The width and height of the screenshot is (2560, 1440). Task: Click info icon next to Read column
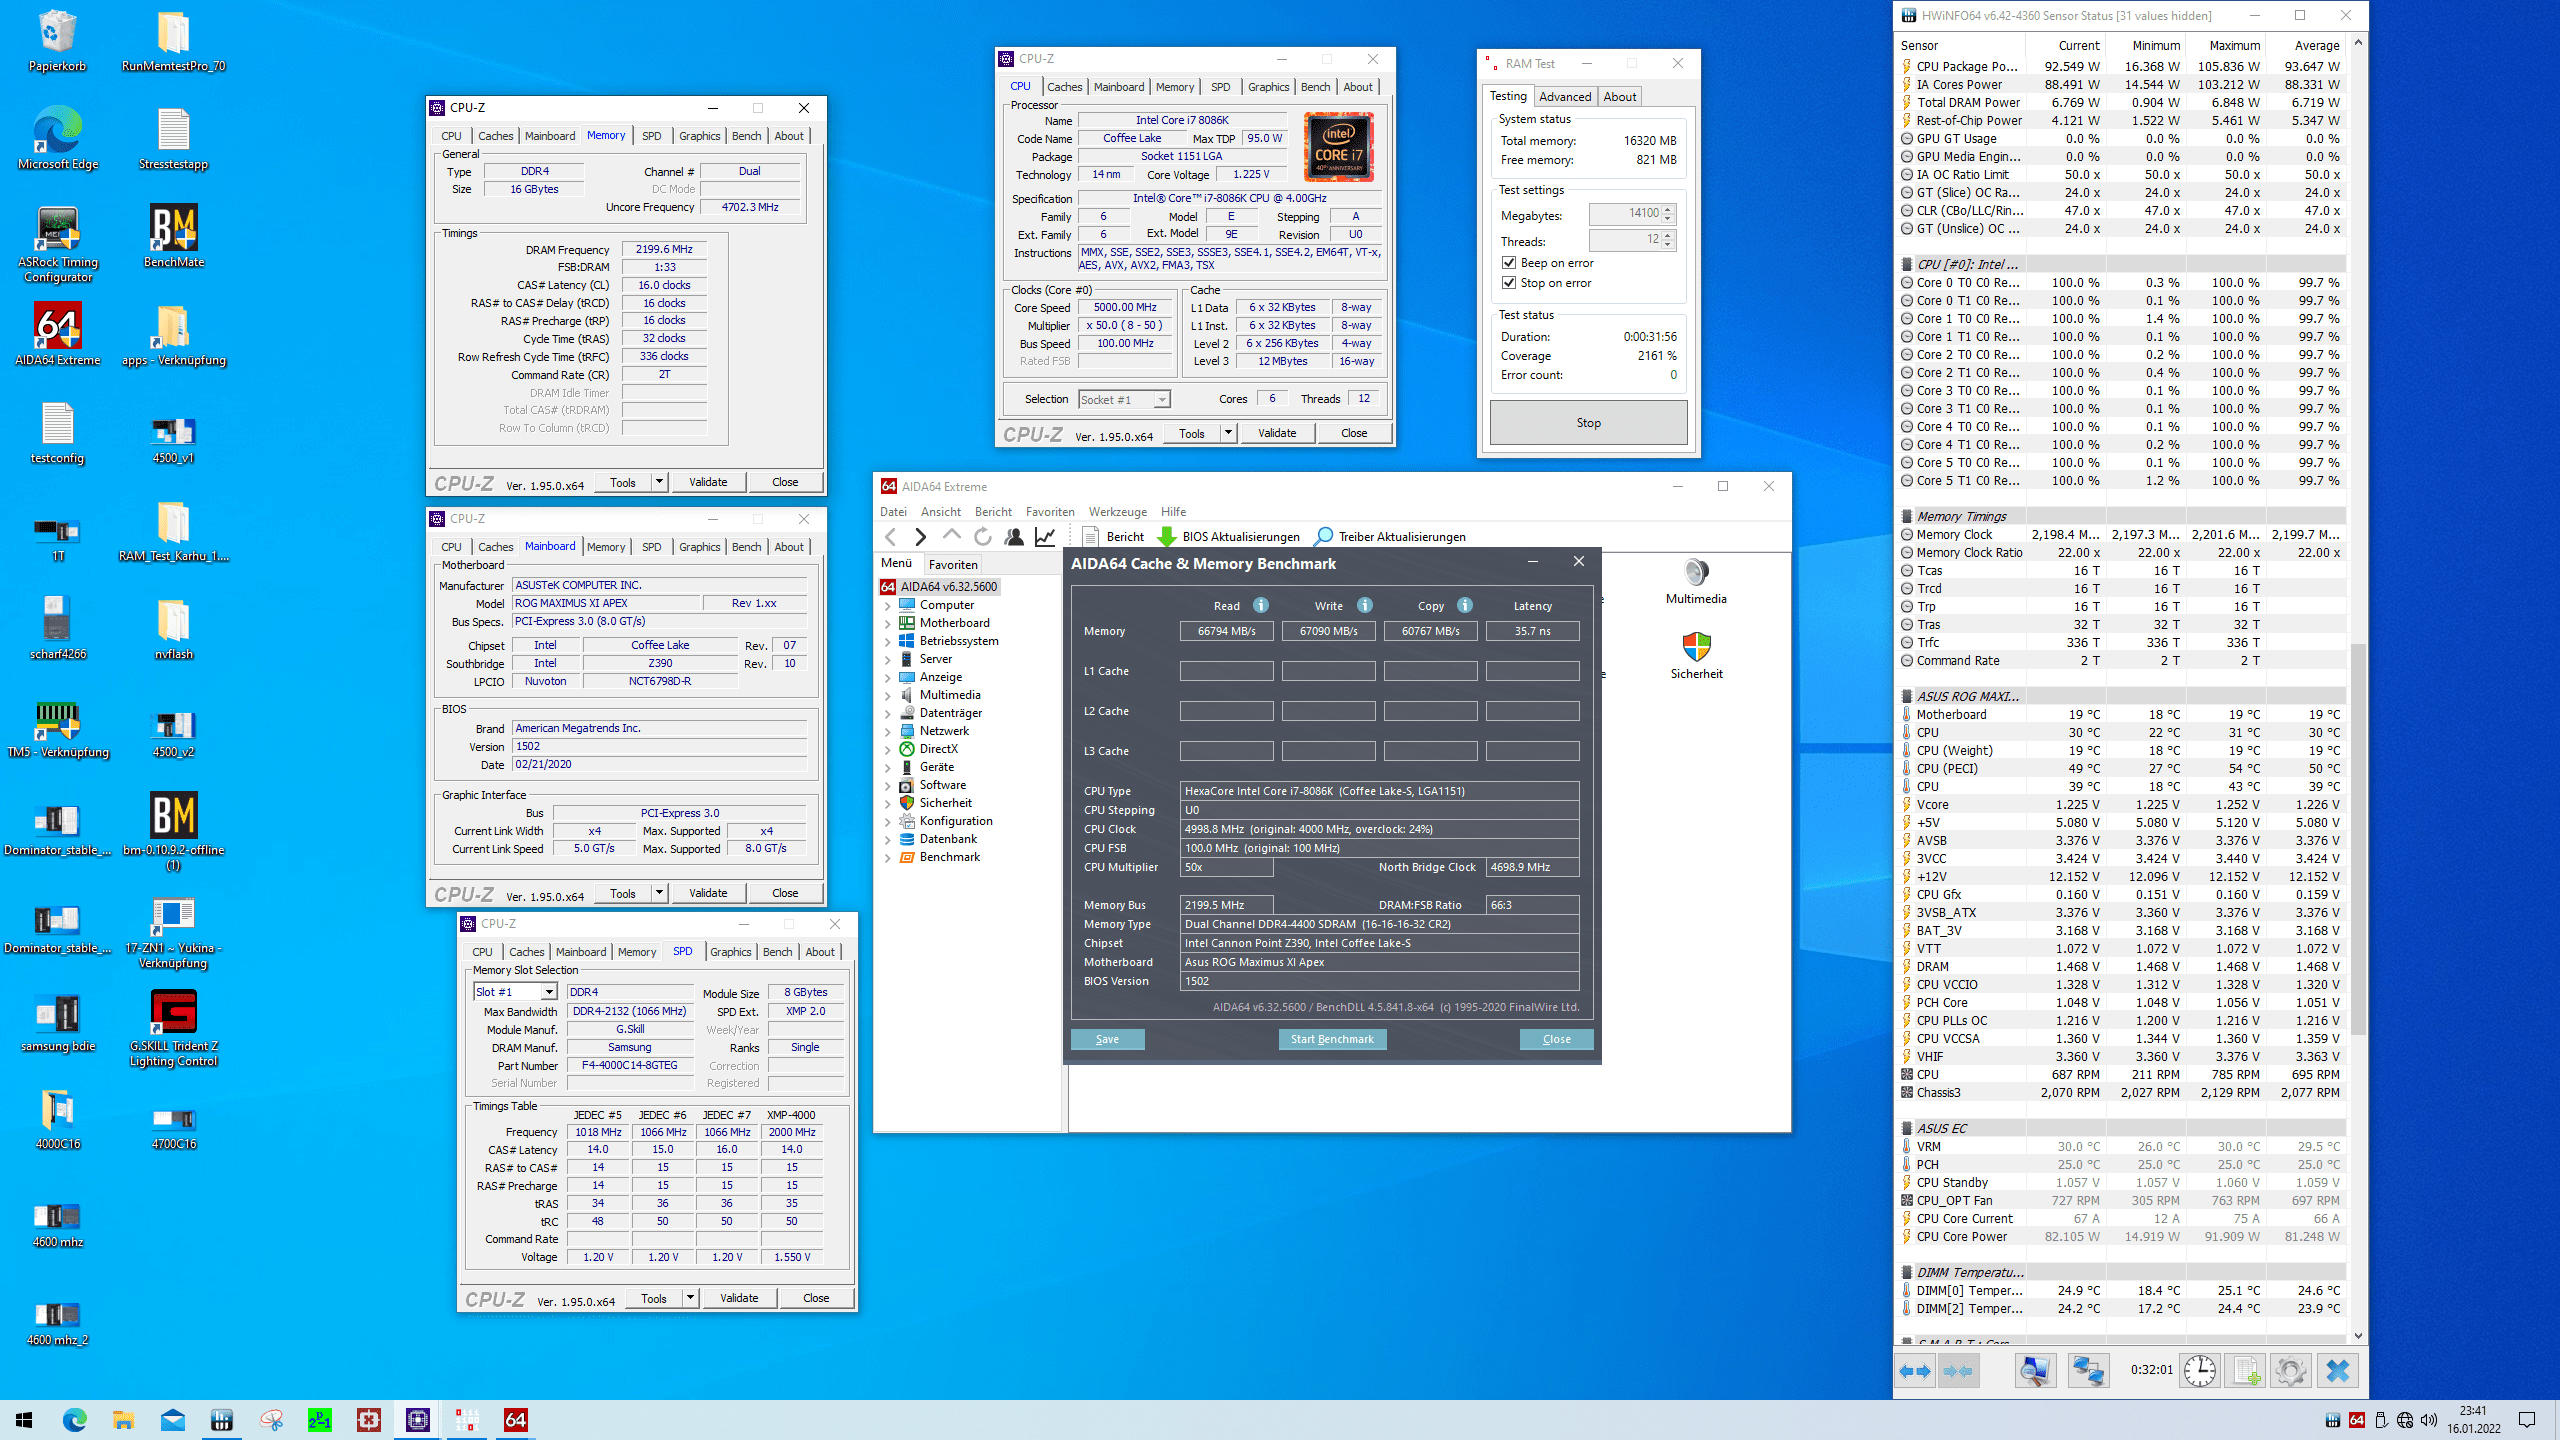click(x=1261, y=605)
